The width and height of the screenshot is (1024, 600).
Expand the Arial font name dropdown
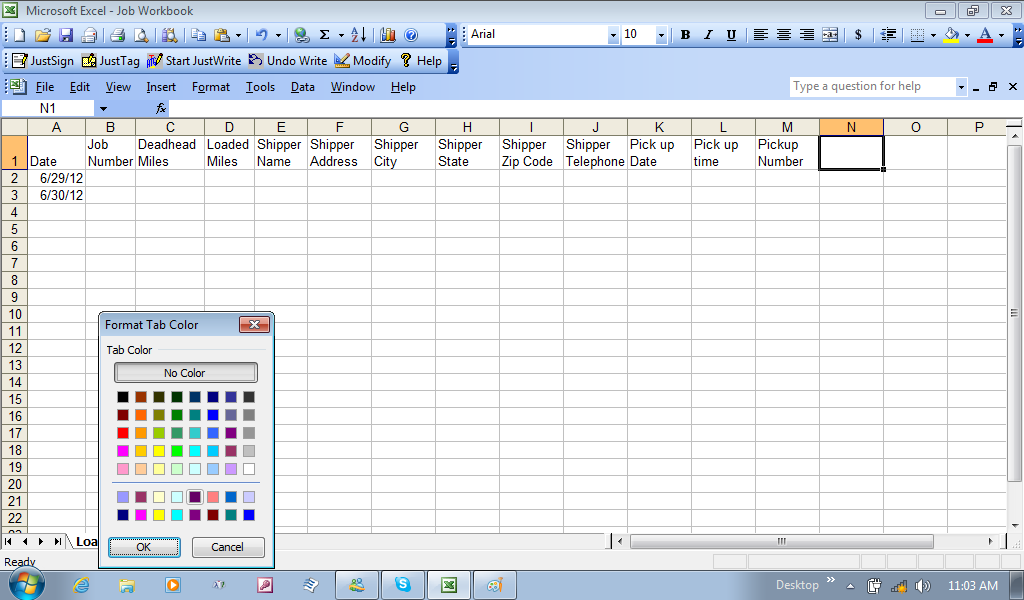613,35
